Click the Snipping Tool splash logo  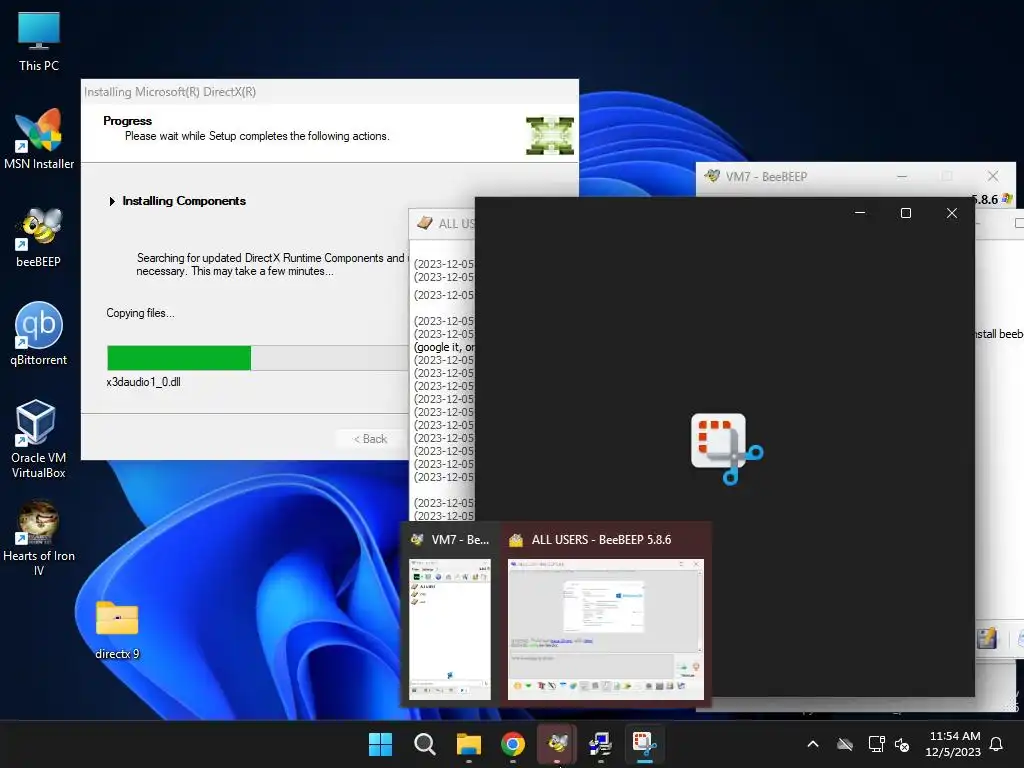[x=727, y=449]
